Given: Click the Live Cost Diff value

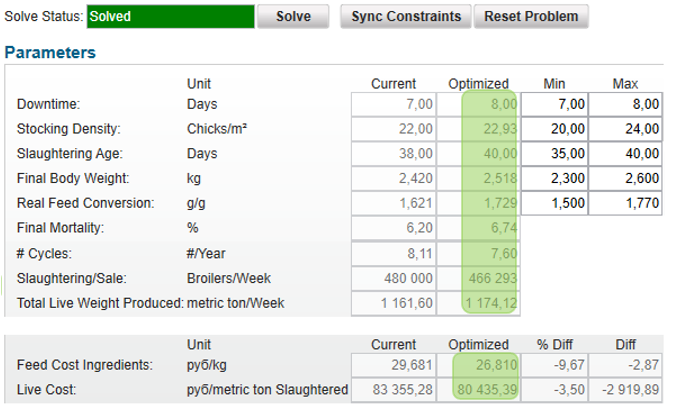Looking at the screenshot, I should click(x=625, y=390).
